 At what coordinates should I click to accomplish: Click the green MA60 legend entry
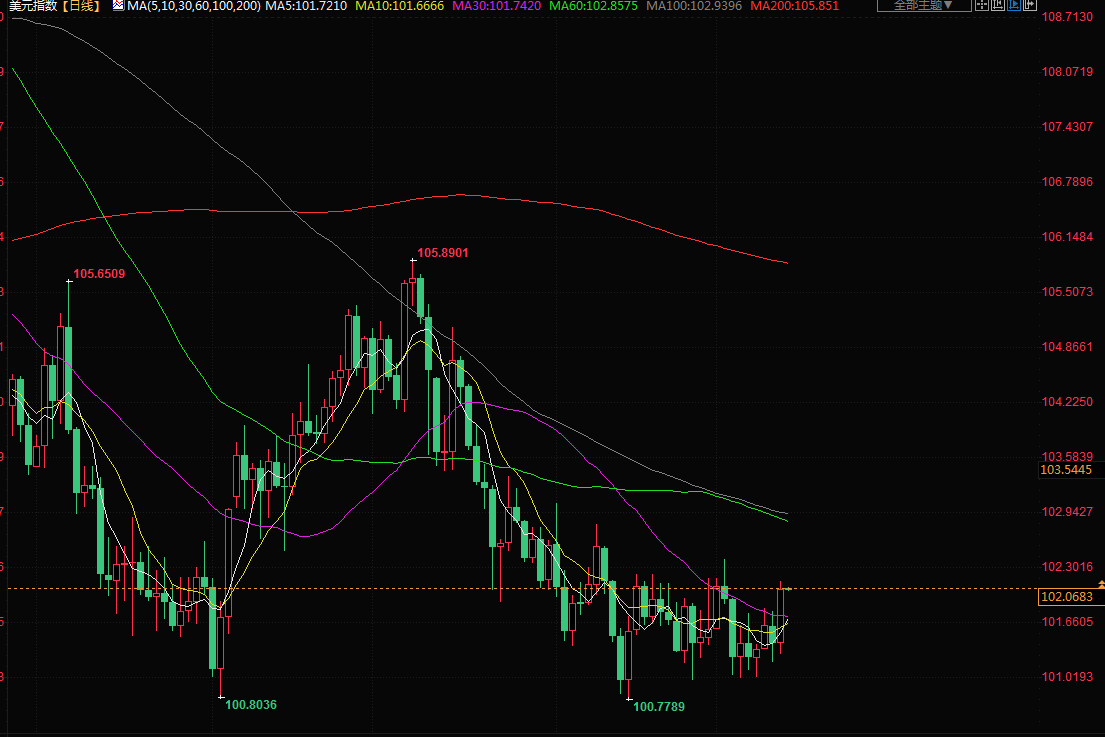coord(592,6)
